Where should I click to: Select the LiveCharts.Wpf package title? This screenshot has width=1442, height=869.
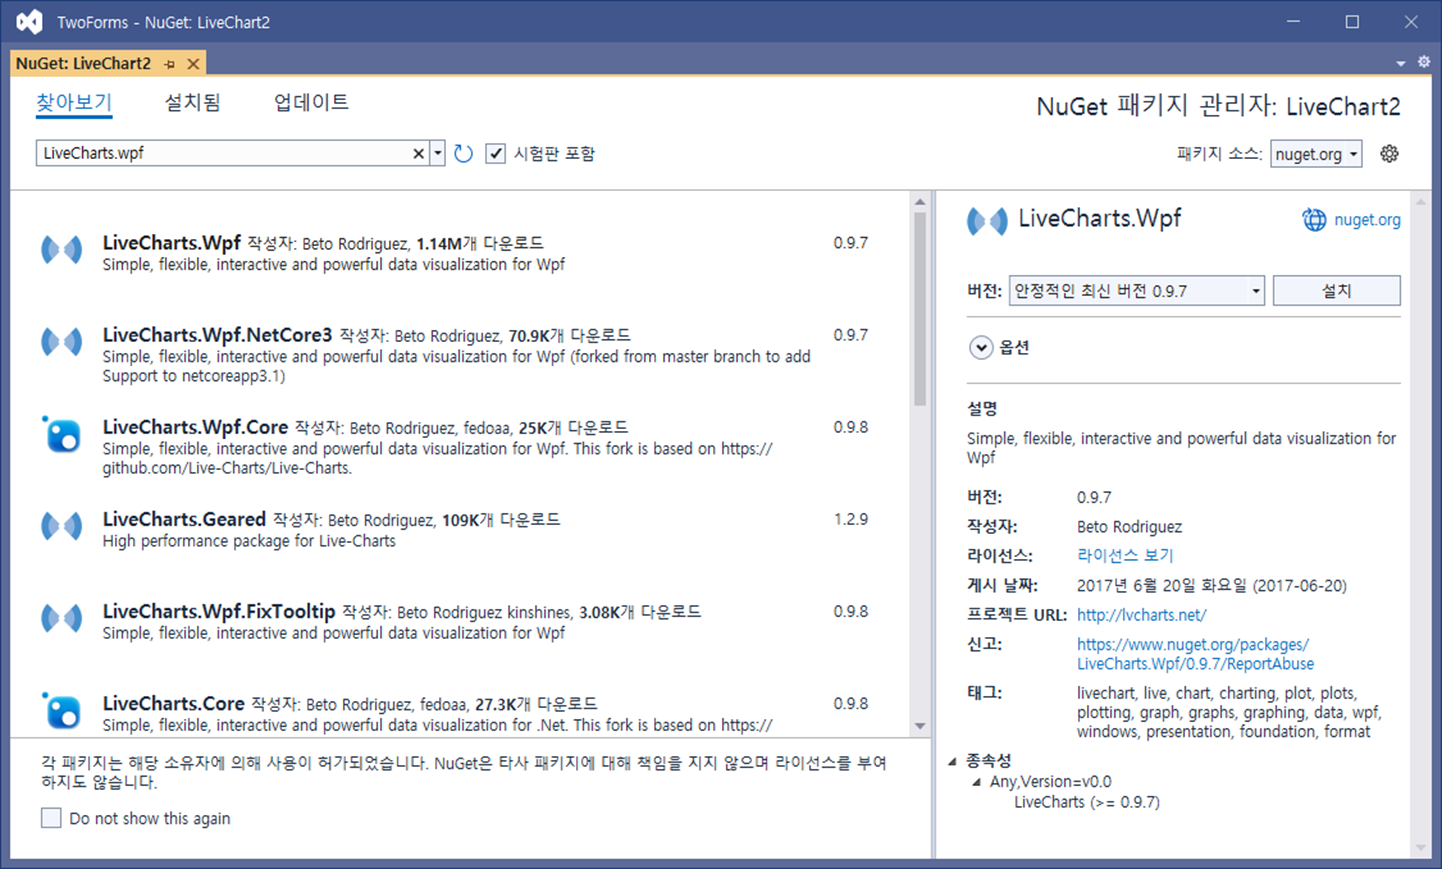tap(171, 243)
